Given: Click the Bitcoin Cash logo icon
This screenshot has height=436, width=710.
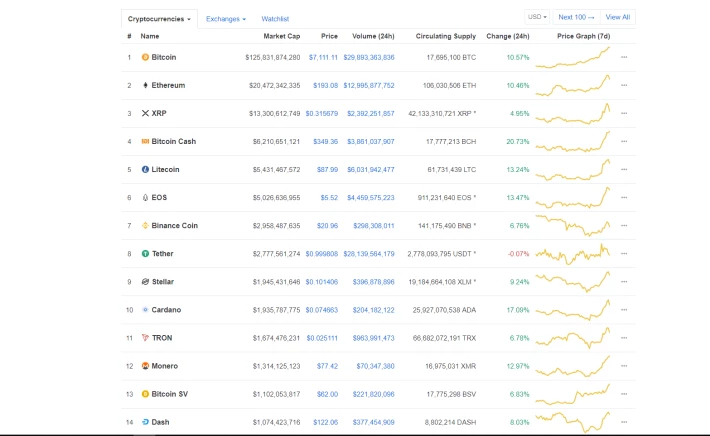Looking at the screenshot, I should (x=145, y=141).
